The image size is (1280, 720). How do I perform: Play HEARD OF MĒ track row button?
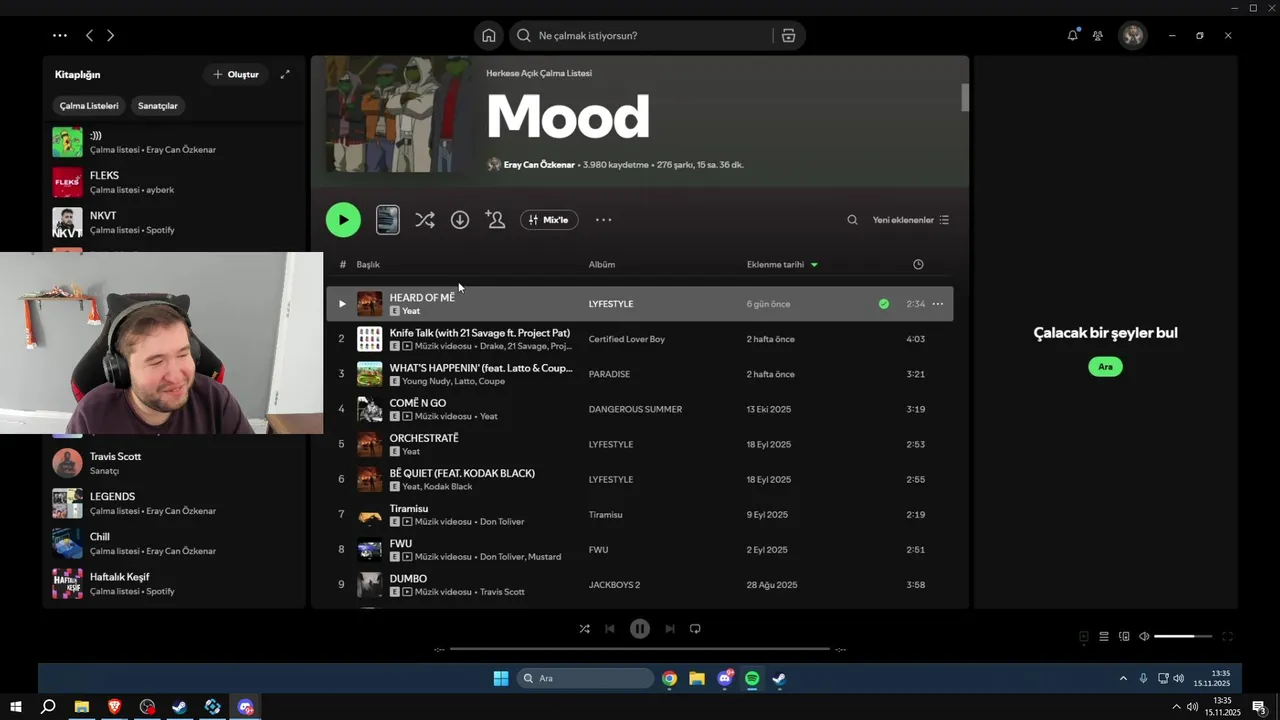[342, 304]
